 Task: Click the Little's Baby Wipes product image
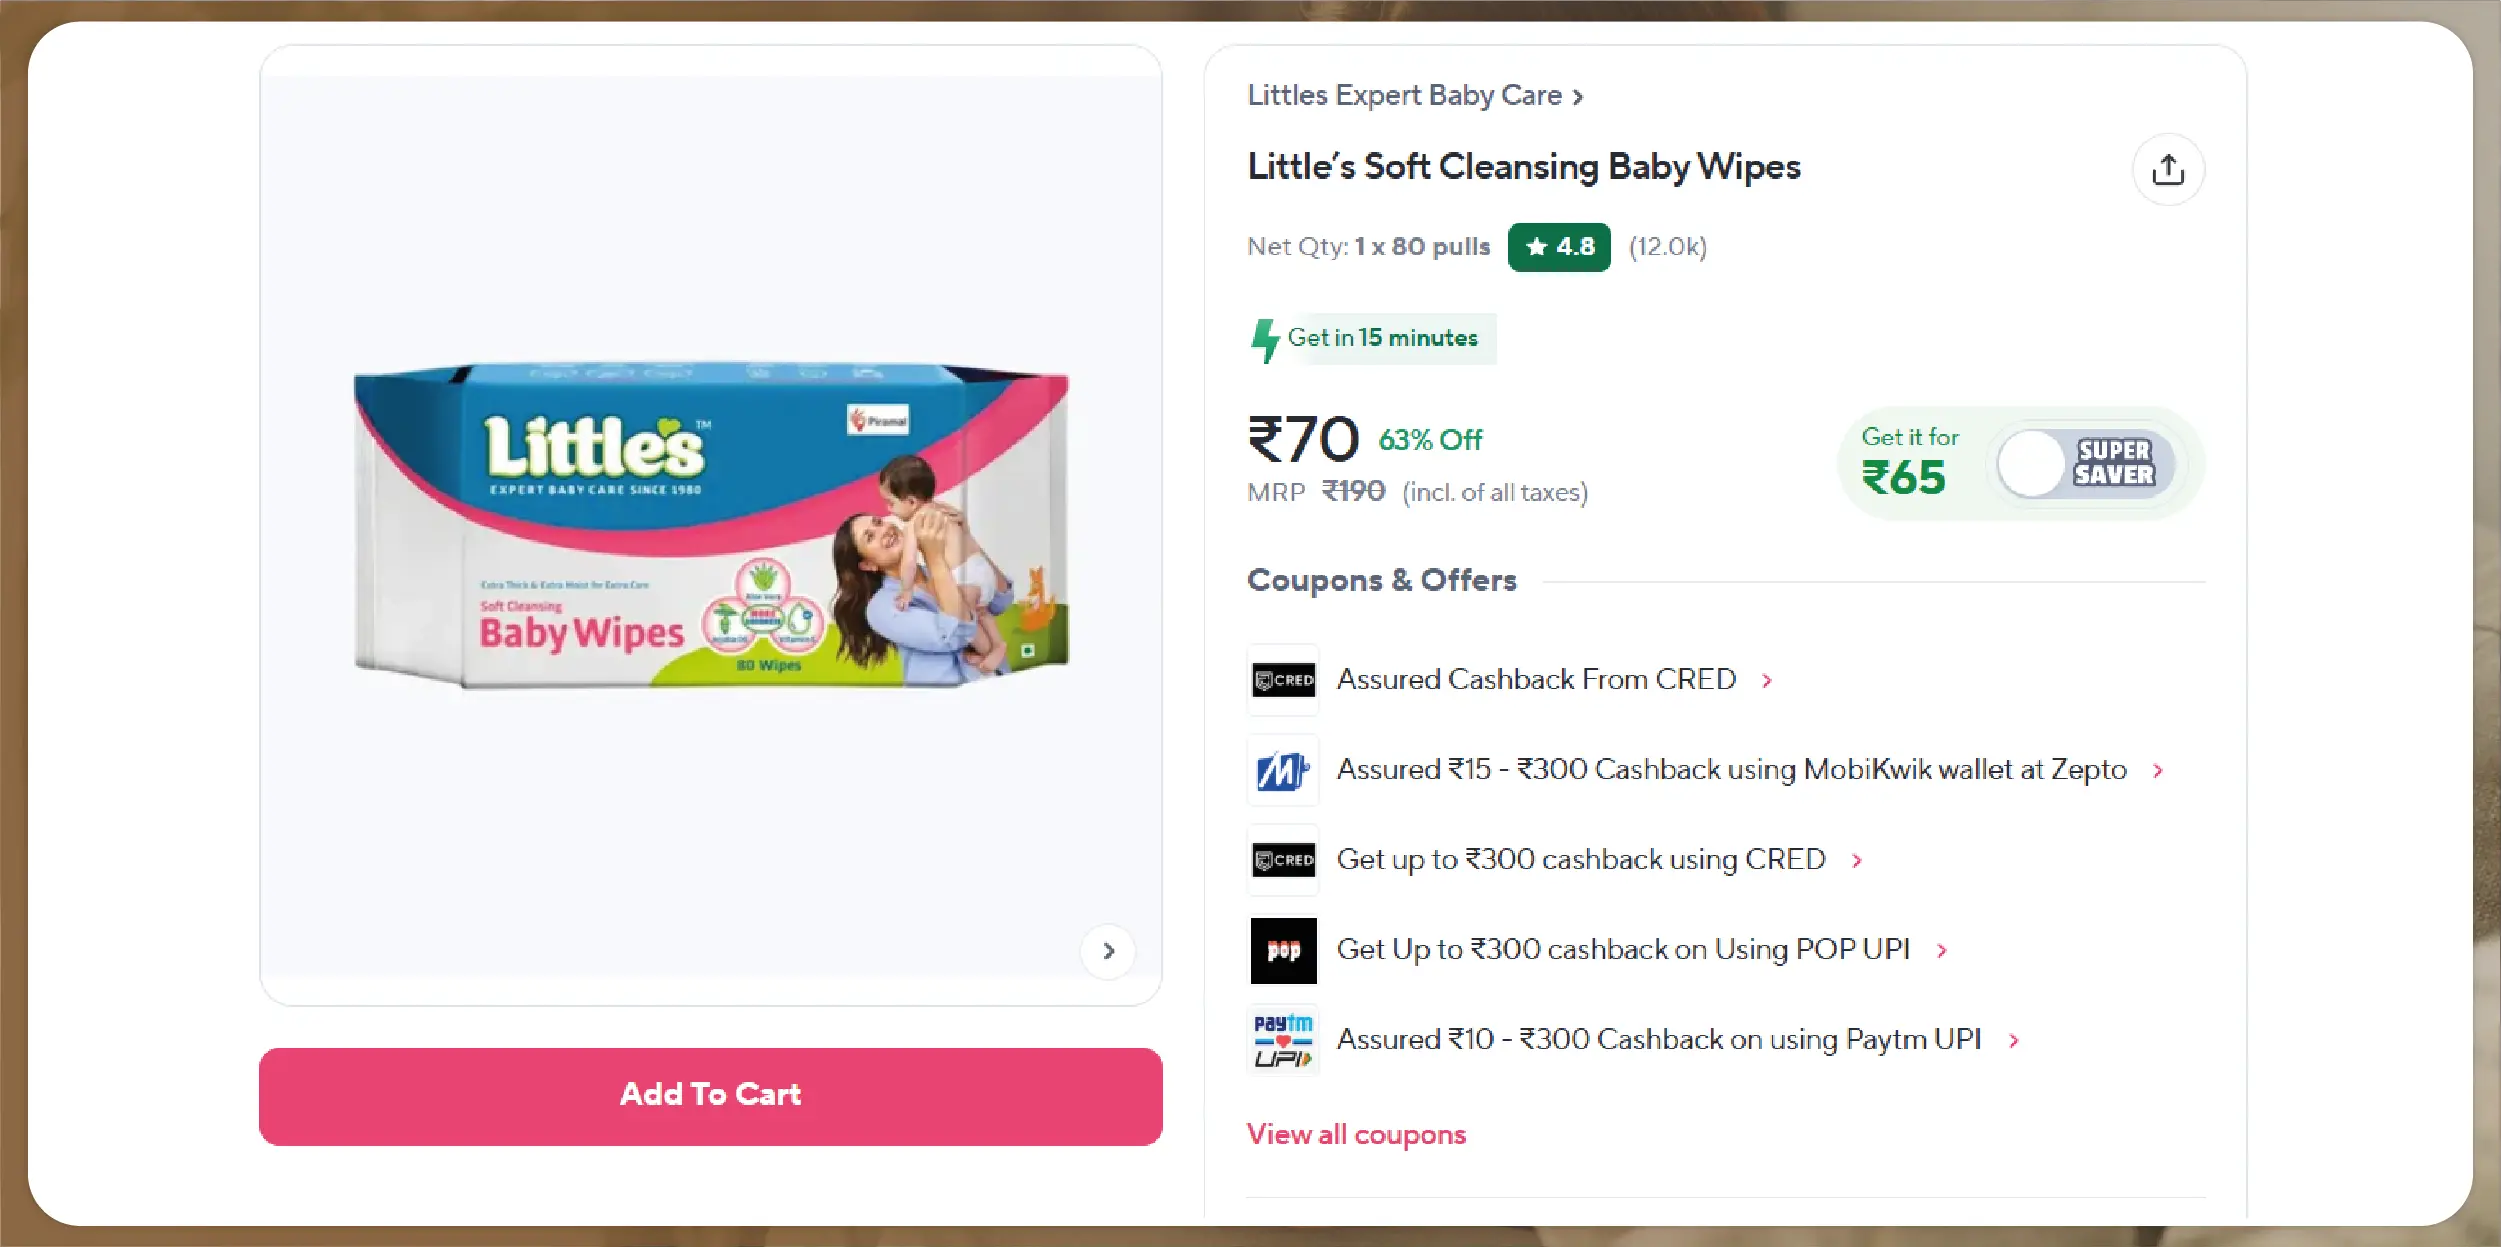pos(711,525)
